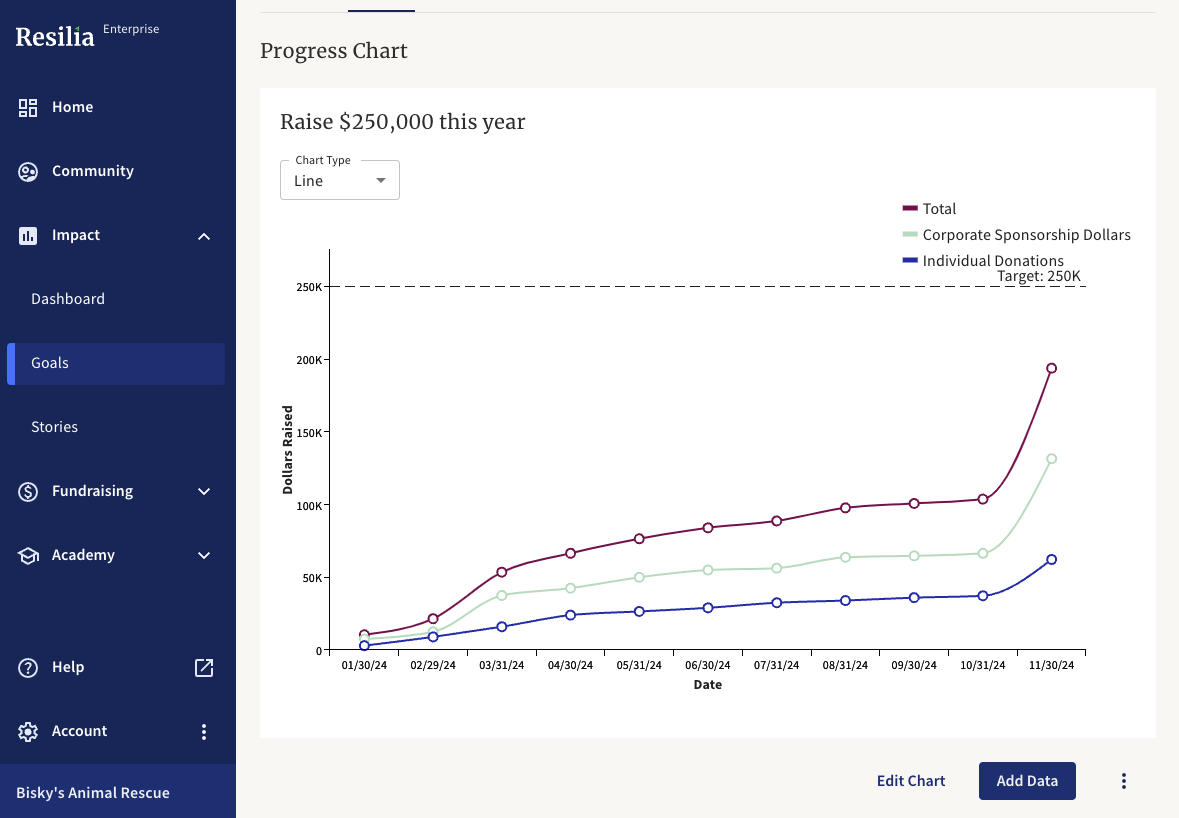1179x818 pixels.
Task: Click the Impact bar-chart icon
Action: (27, 235)
